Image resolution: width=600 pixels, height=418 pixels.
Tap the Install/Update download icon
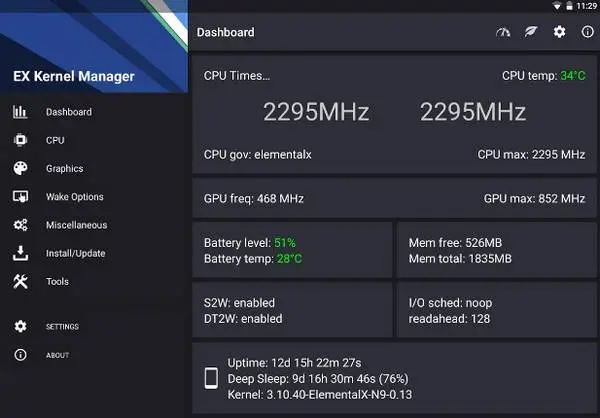coord(20,253)
